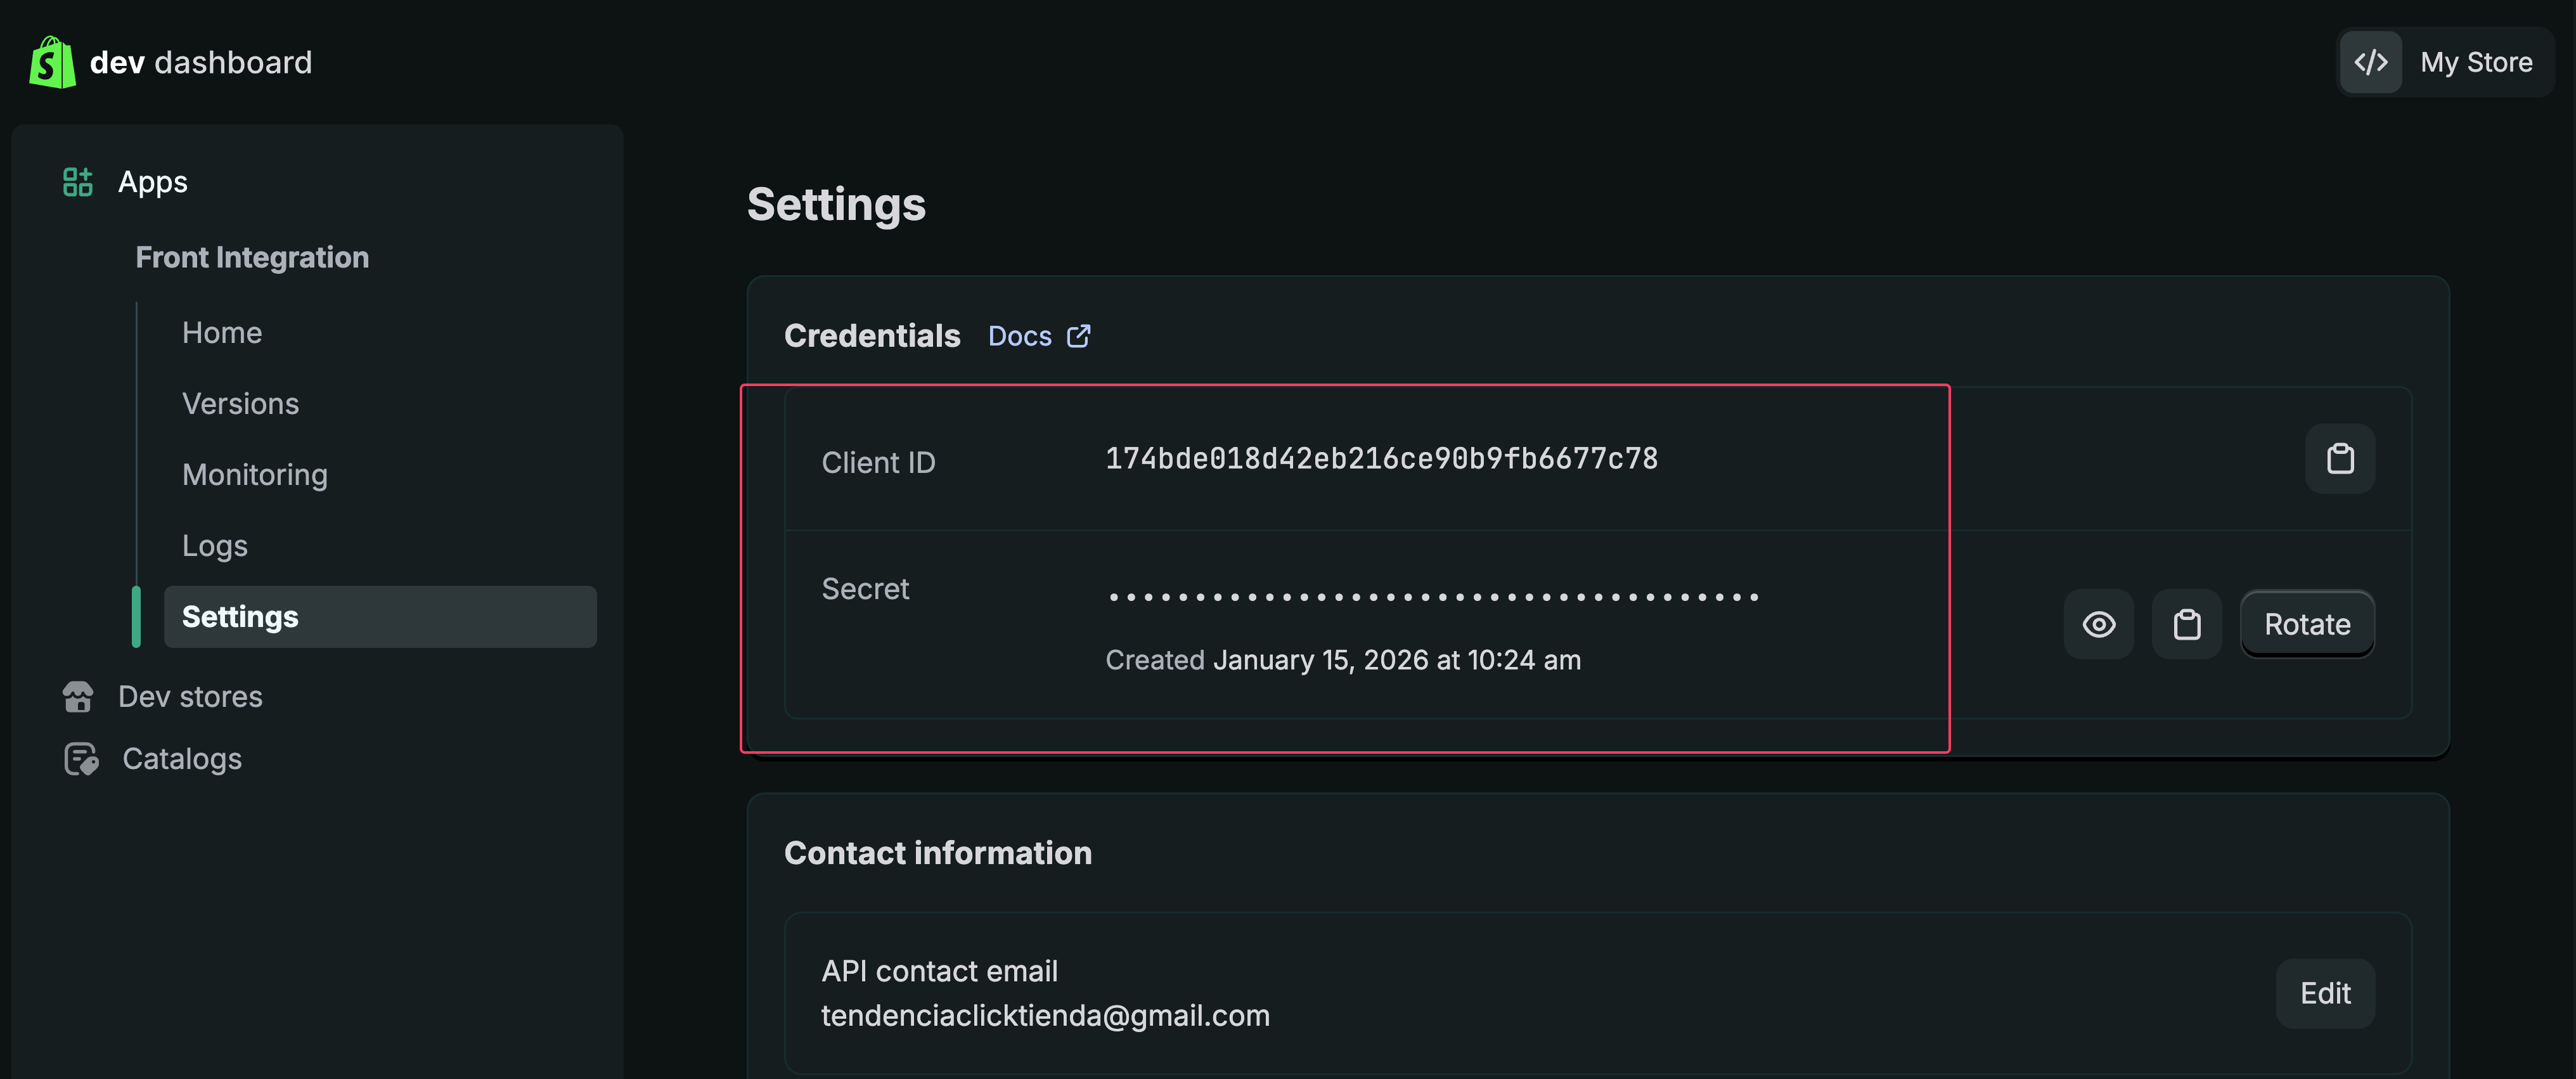
Task: Copy the Secret to clipboard
Action: coord(2186,625)
